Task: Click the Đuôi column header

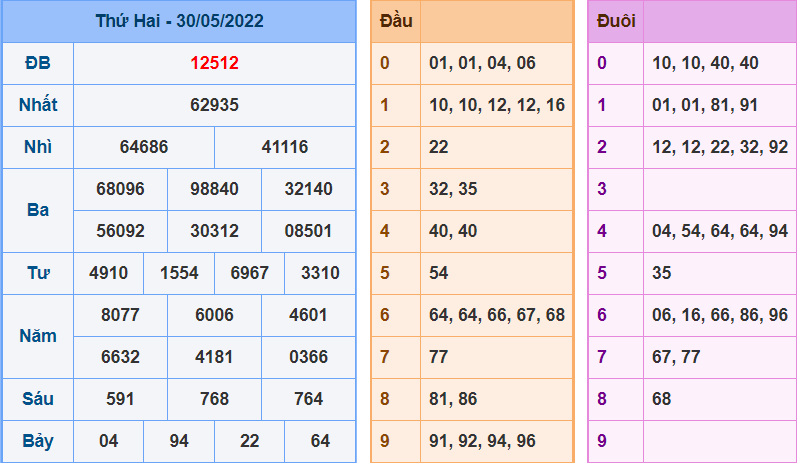Action: click(616, 21)
